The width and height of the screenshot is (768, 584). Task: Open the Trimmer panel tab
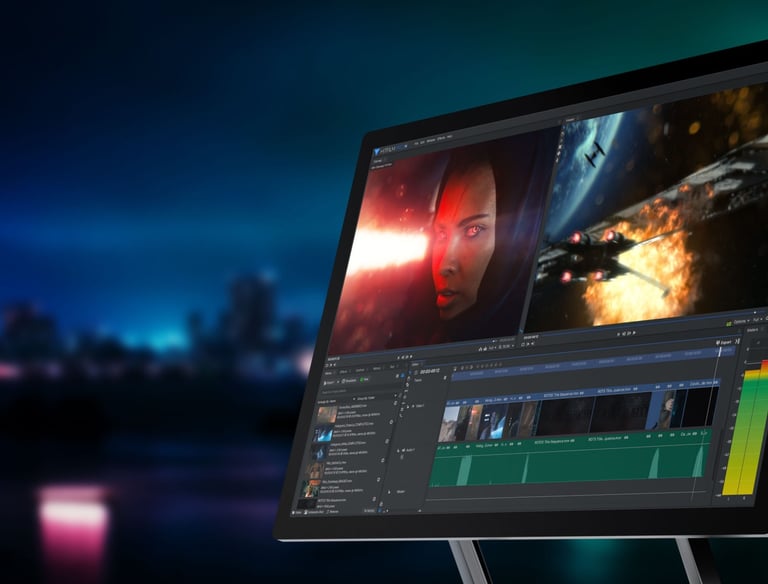pyautogui.click(x=378, y=160)
